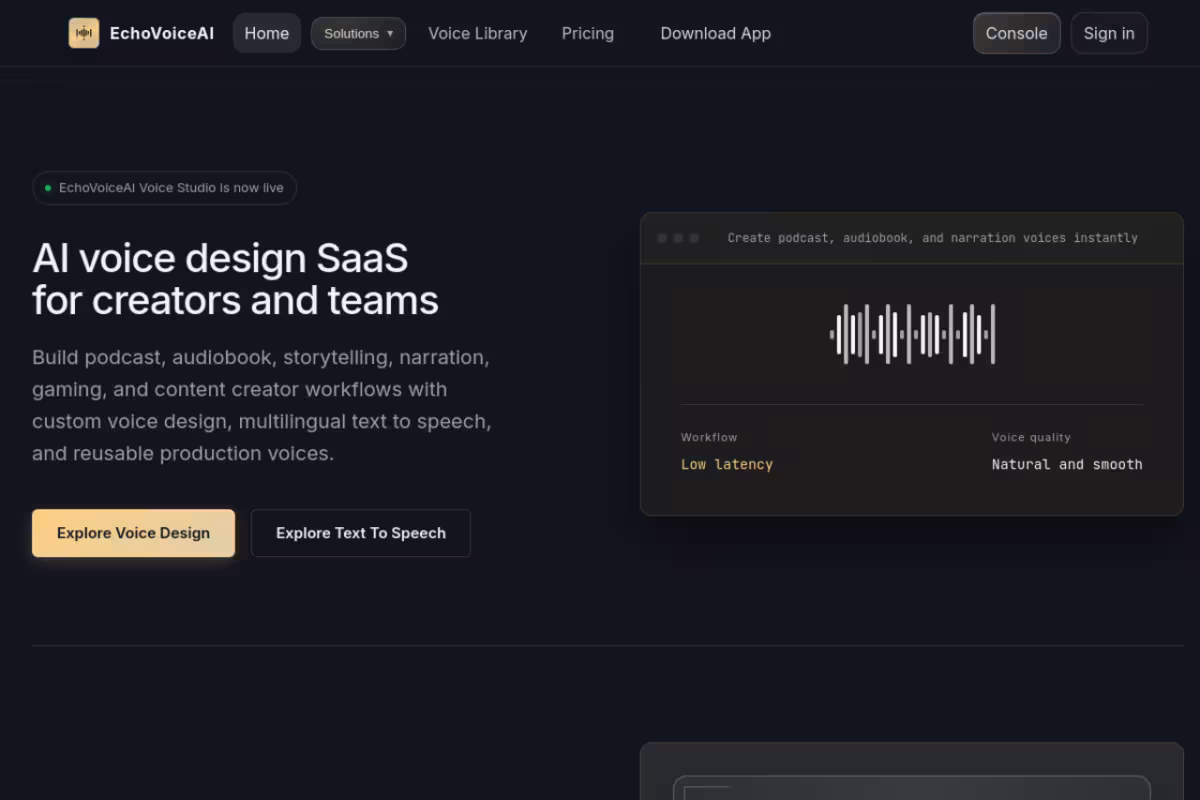1200x800 pixels.
Task: Open the Download App link
Action: click(x=716, y=33)
